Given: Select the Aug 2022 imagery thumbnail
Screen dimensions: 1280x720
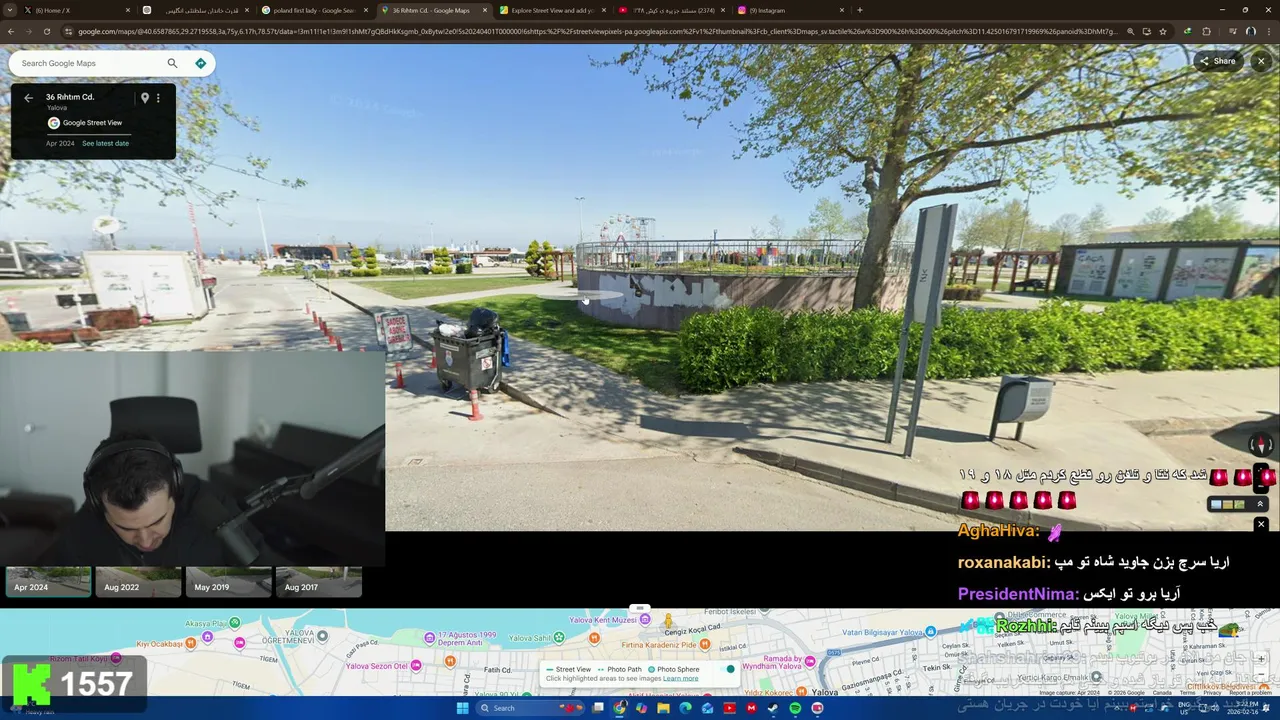Looking at the screenshot, I should [x=138, y=582].
